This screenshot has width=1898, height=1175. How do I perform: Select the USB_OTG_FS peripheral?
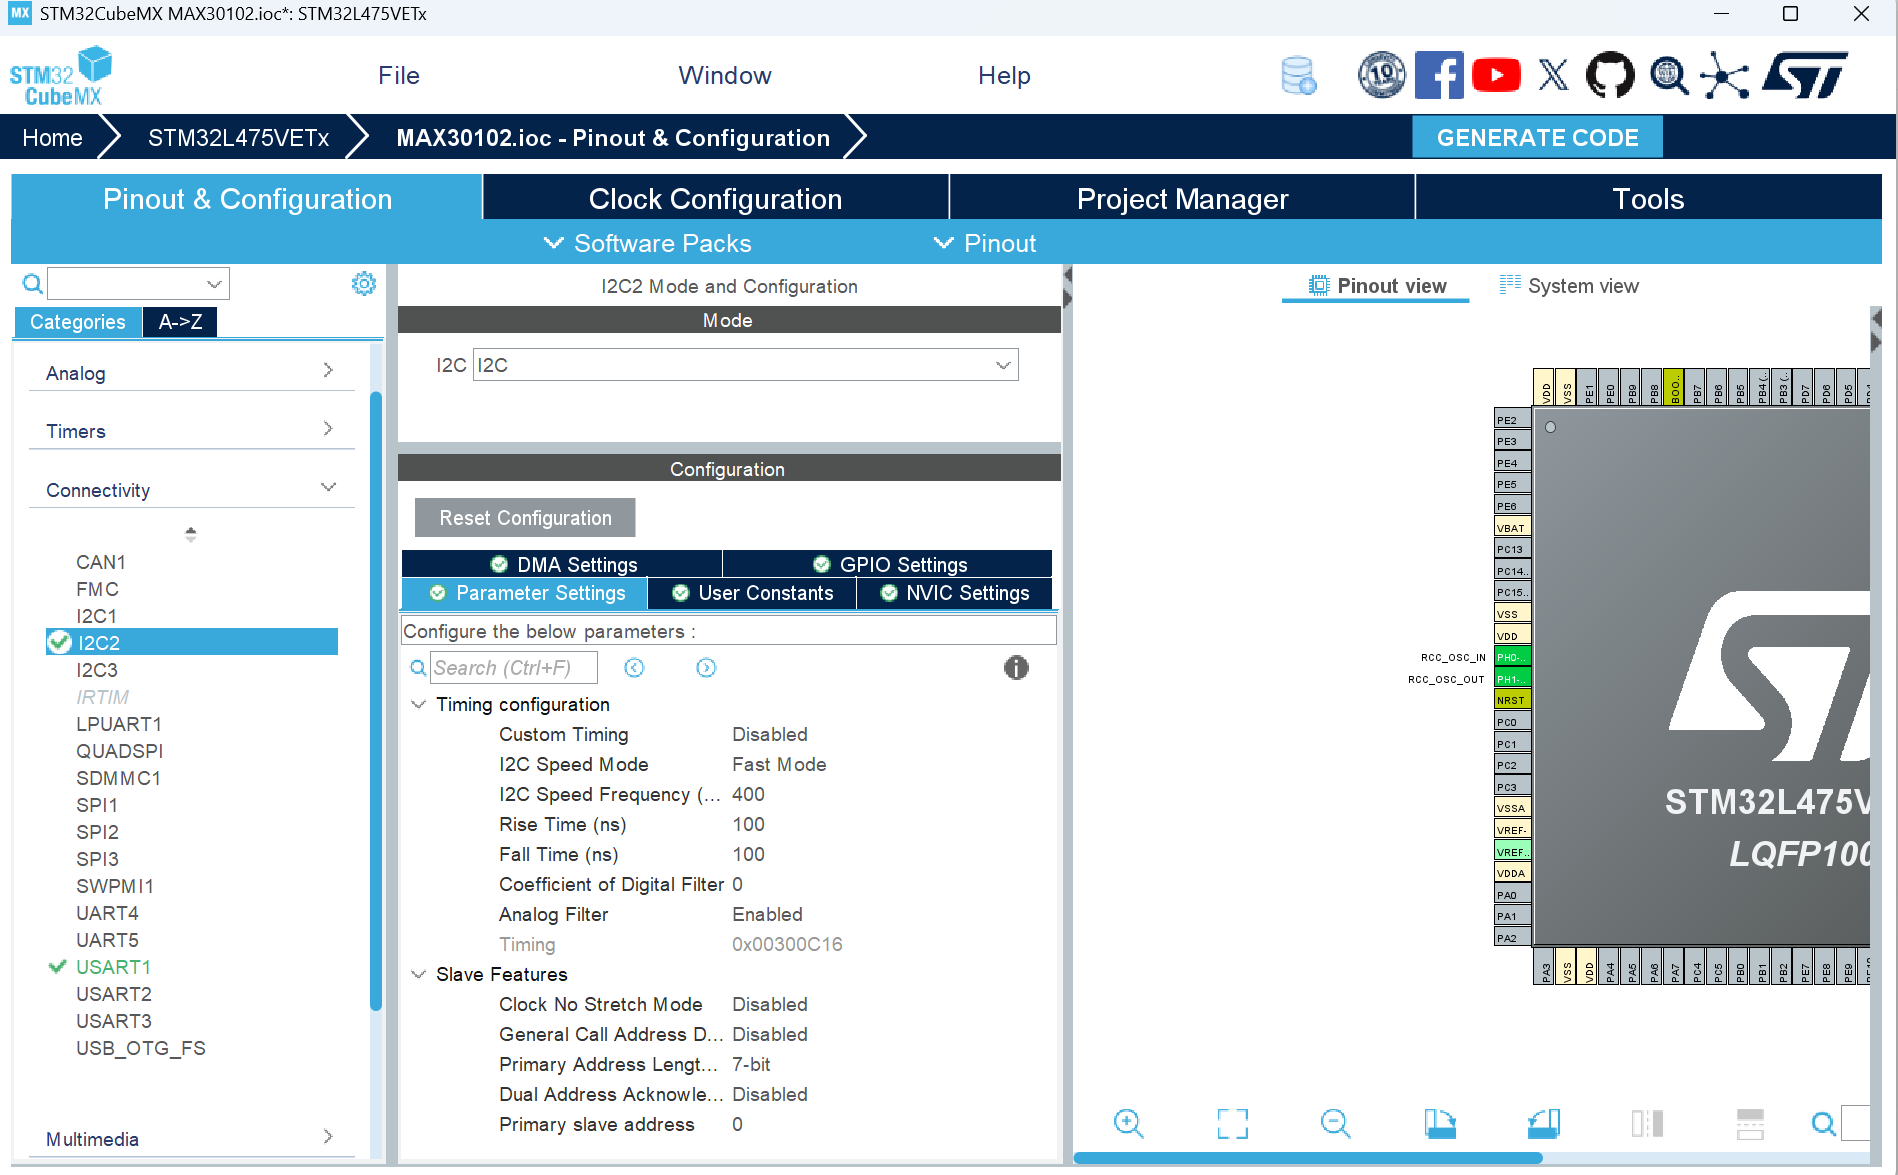tap(141, 1048)
